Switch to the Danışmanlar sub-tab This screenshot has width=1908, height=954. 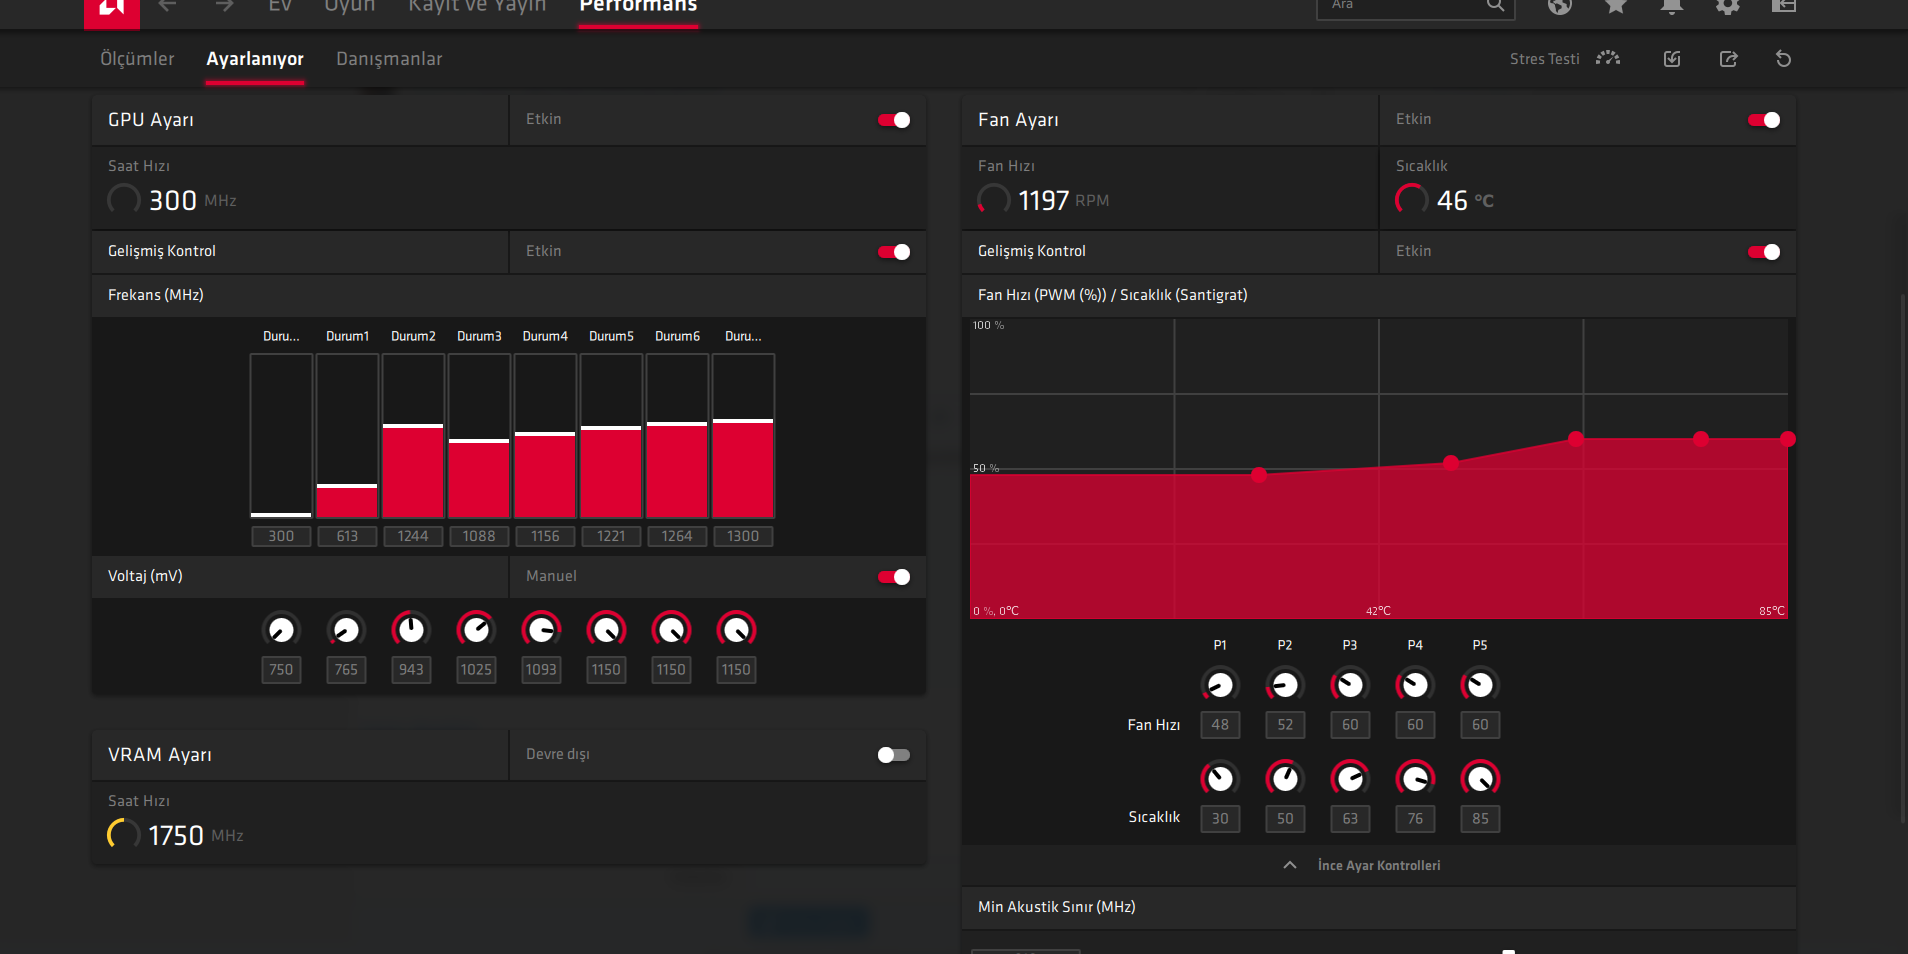pos(389,59)
